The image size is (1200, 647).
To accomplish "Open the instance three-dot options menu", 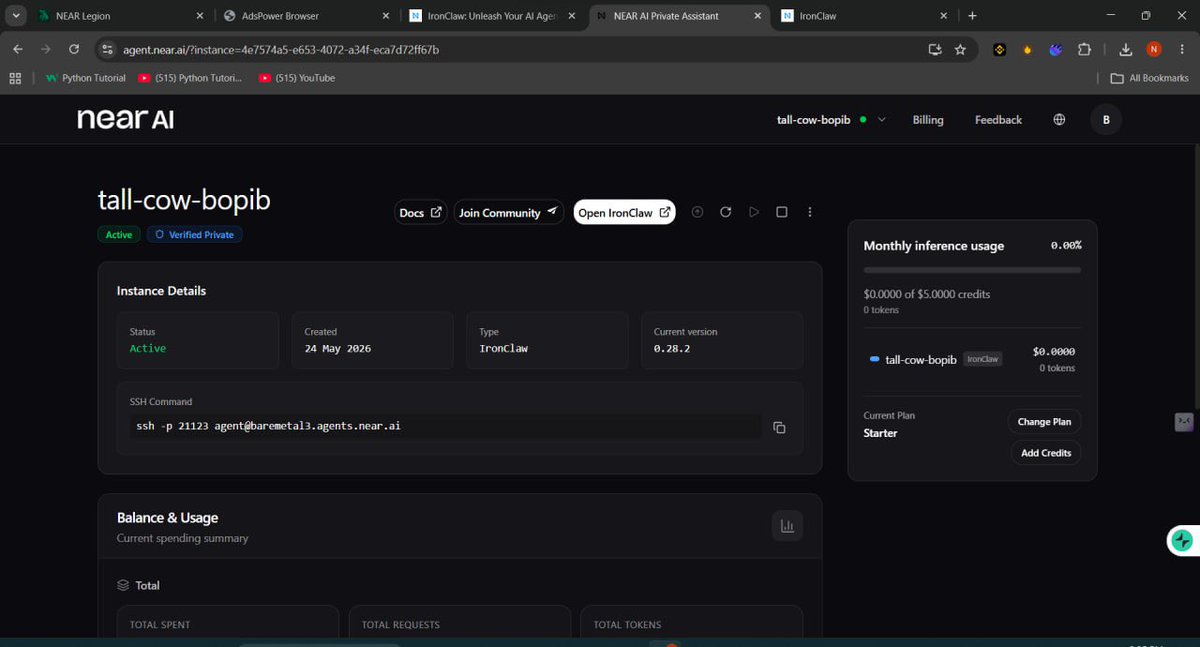I will (810, 212).
